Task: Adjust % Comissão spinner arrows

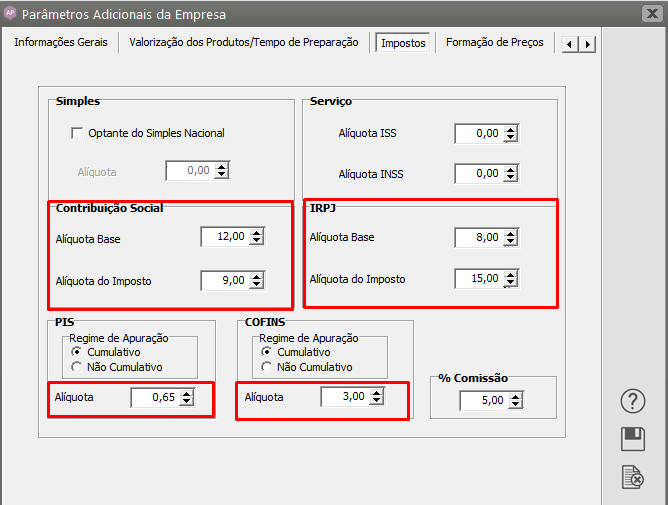Action: [514, 401]
